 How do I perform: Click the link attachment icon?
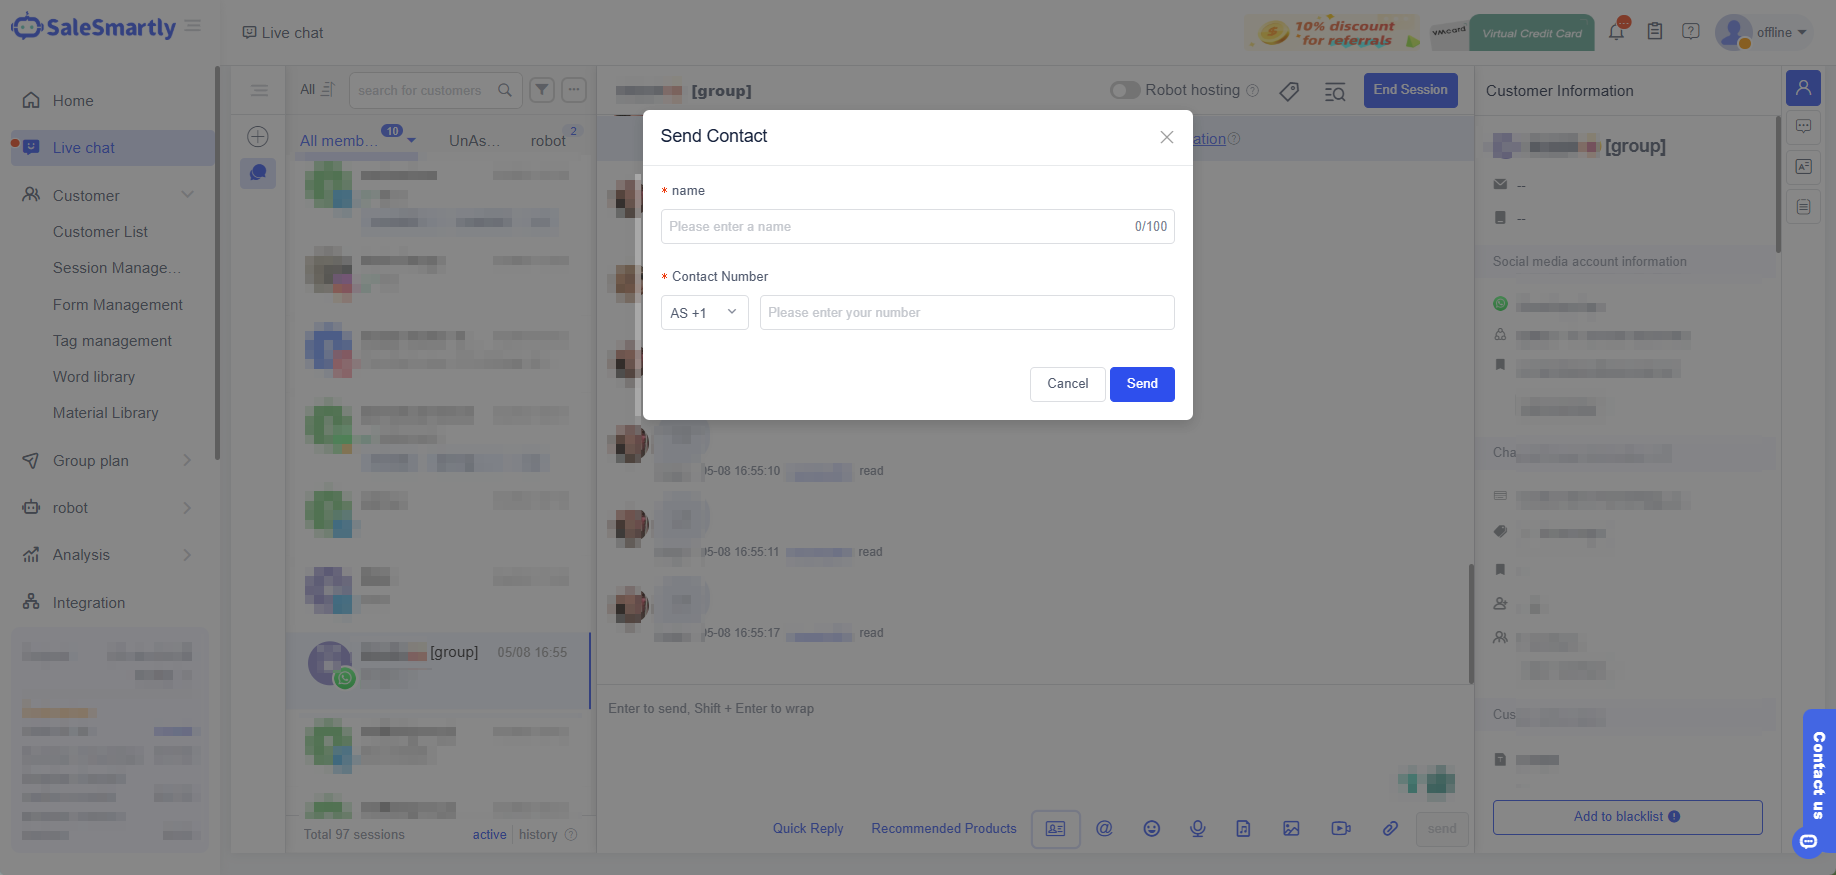click(1390, 829)
